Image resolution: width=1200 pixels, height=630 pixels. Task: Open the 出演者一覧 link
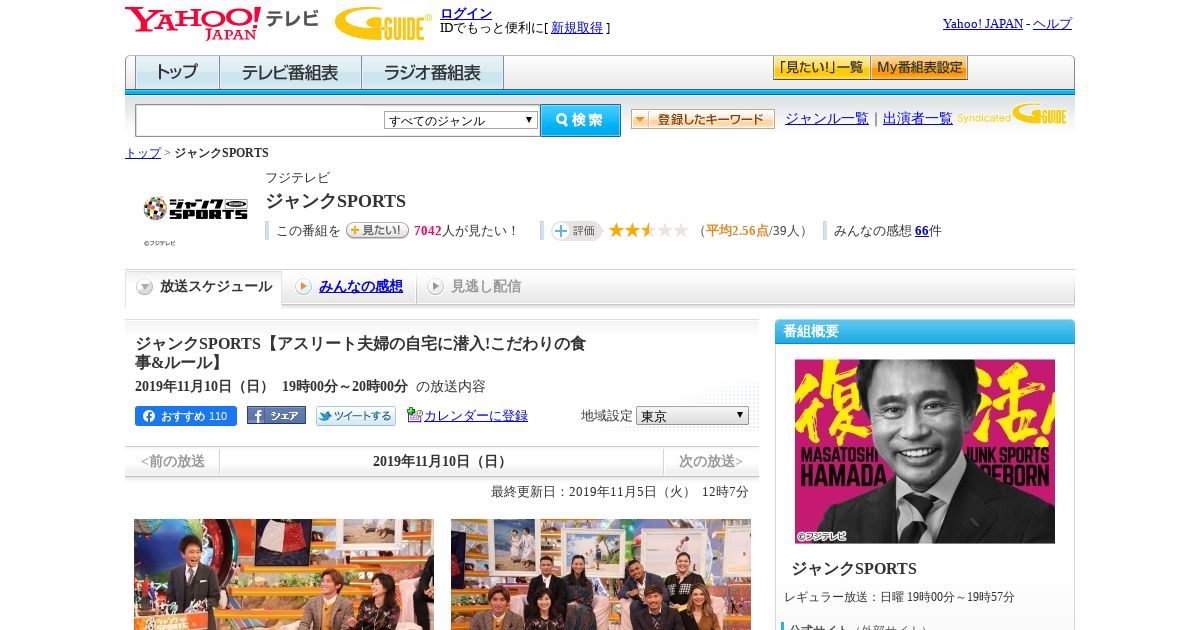pos(918,118)
